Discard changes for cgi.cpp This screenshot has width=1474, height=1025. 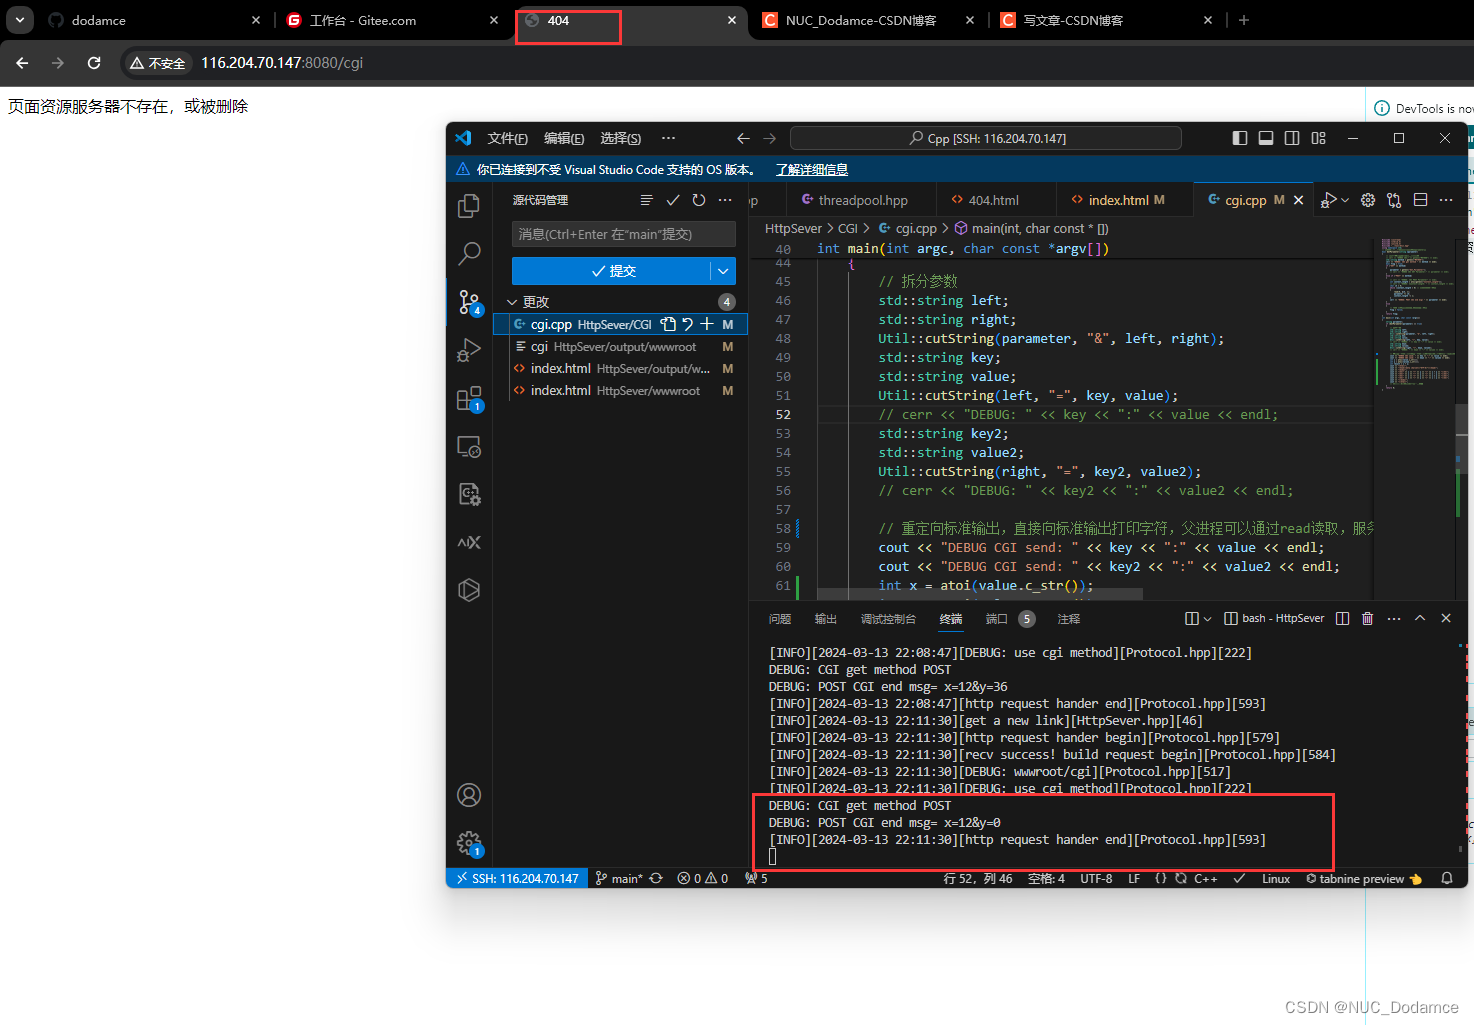(x=687, y=324)
